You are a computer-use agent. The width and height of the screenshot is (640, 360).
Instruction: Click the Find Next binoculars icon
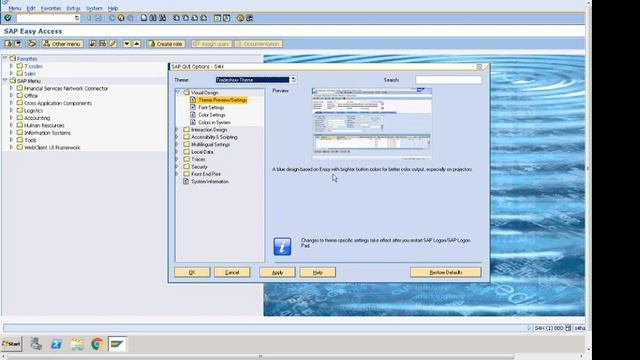click(x=162, y=18)
